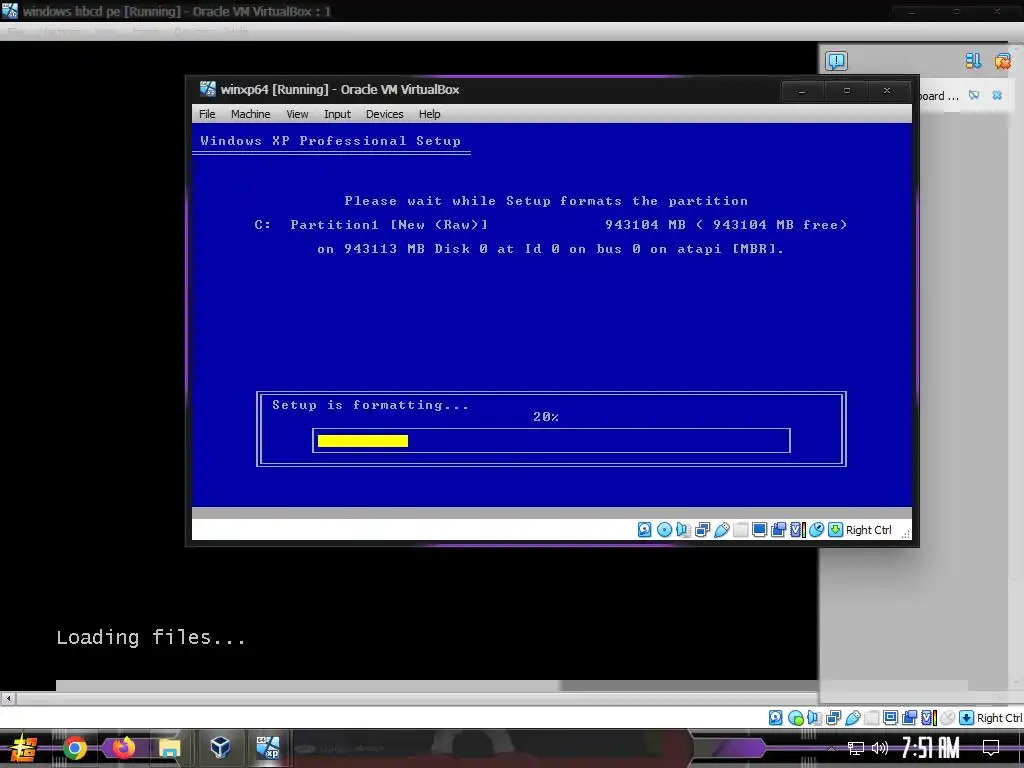Open Devices menu in winxp64 window
Viewport: 1024px width, 768px height.
(x=384, y=114)
